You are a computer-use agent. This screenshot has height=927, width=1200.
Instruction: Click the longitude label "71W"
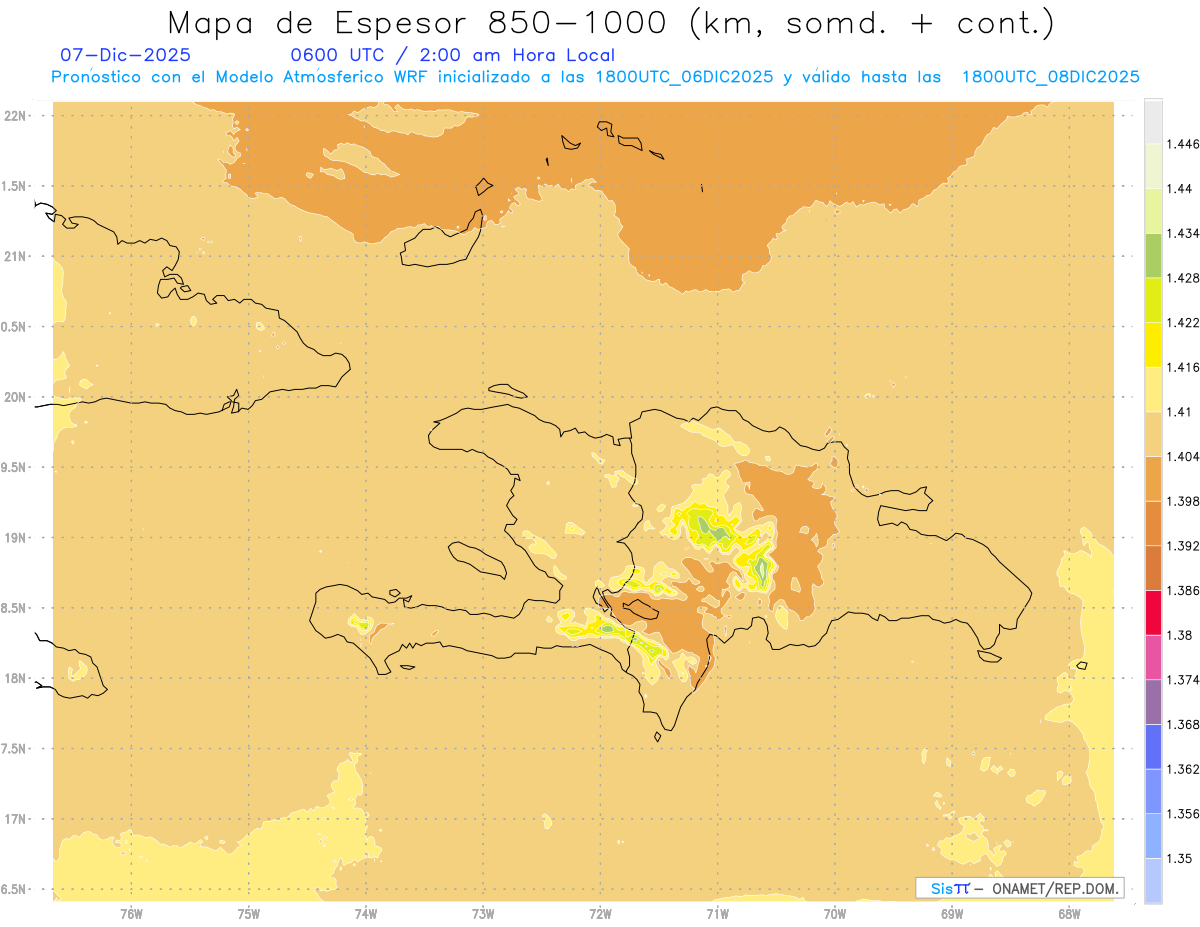[x=717, y=913]
